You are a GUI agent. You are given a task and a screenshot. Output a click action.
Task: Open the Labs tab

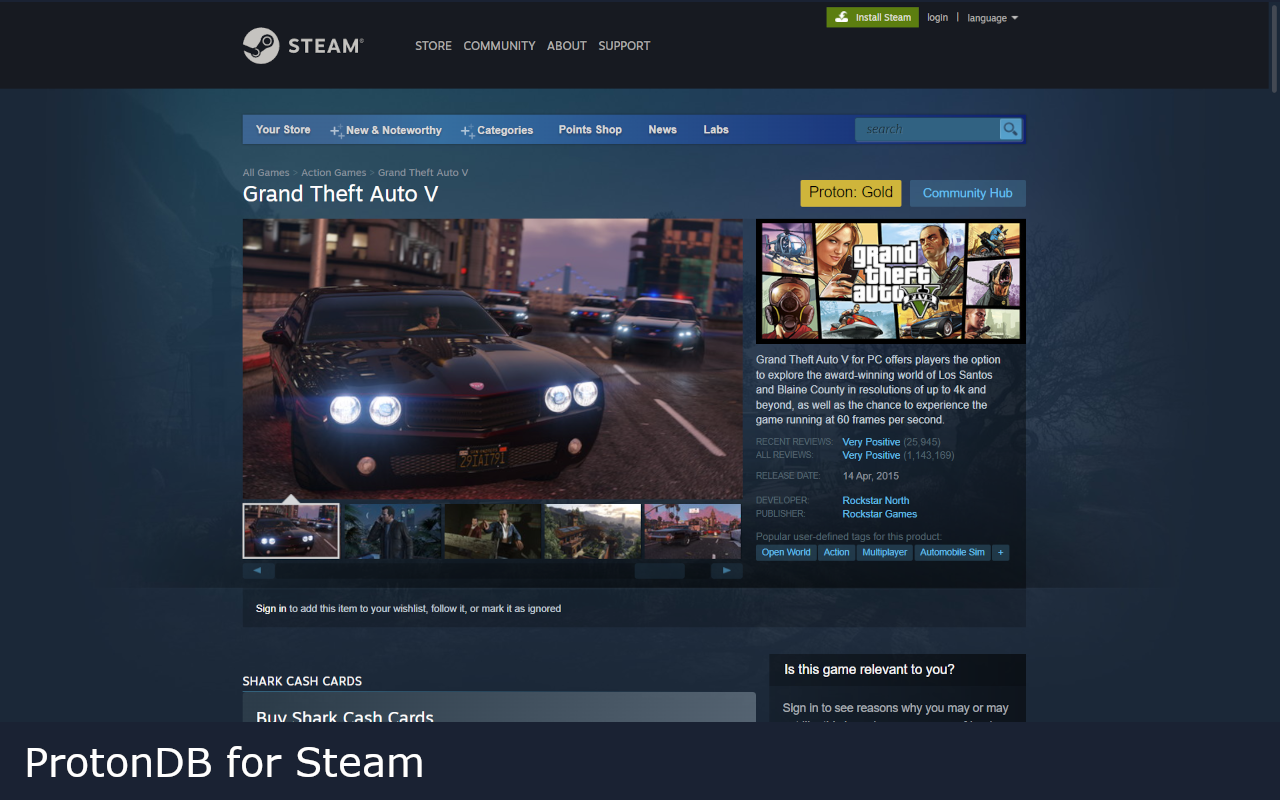pyautogui.click(x=716, y=130)
